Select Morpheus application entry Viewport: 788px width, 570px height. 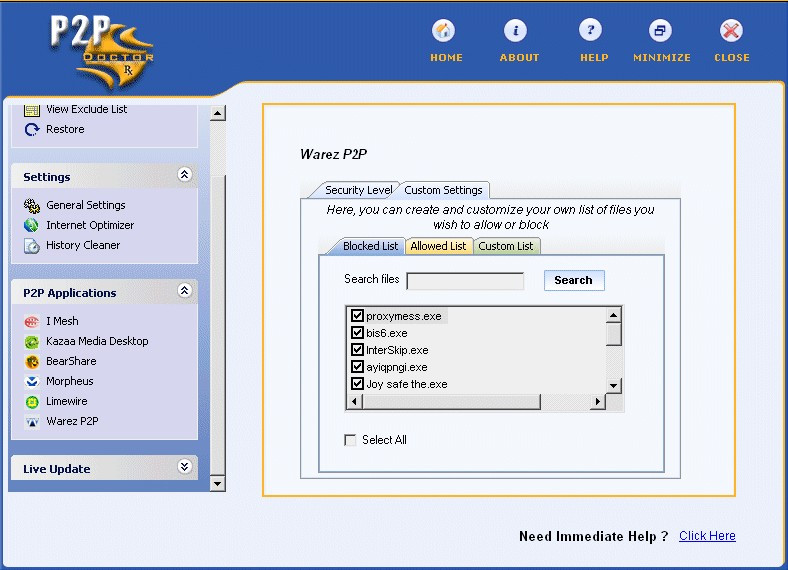[x=70, y=382]
